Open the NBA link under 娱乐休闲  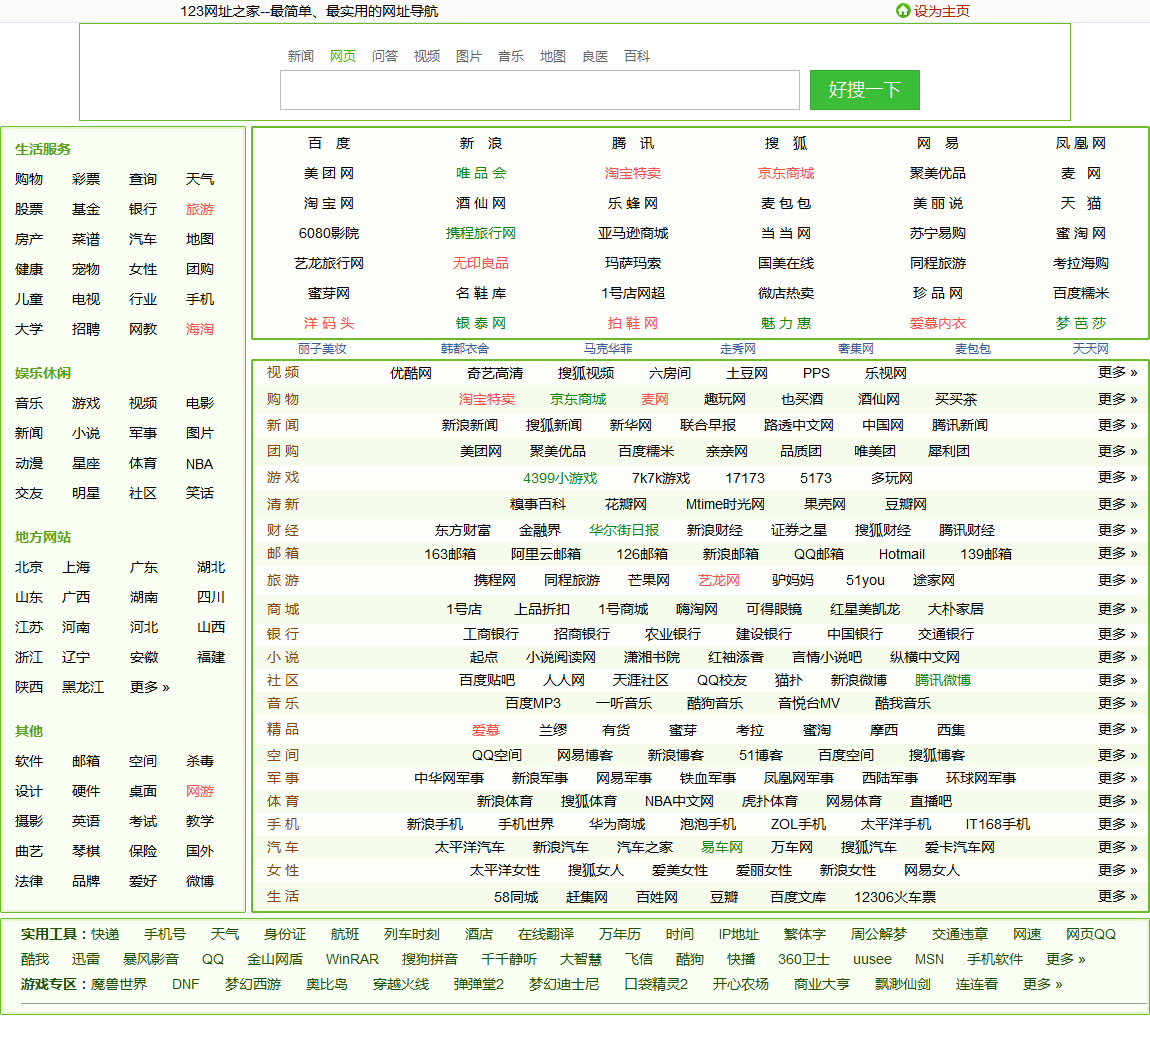[x=199, y=464]
